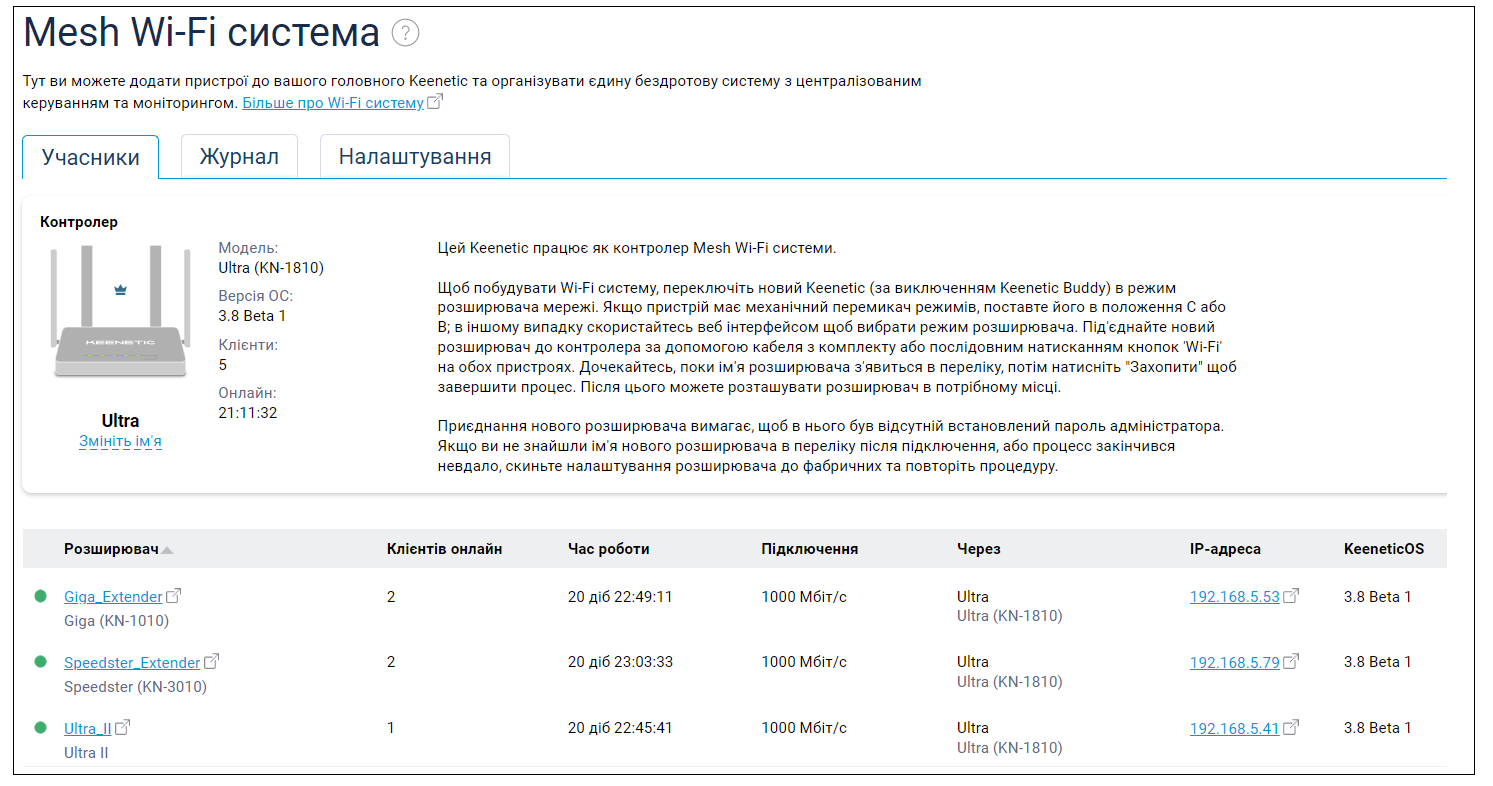The width and height of the screenshot is (1493, 786).
Task: Click 'Змініть ім'я' link under Ultra
Action: (x=120, y=441)
